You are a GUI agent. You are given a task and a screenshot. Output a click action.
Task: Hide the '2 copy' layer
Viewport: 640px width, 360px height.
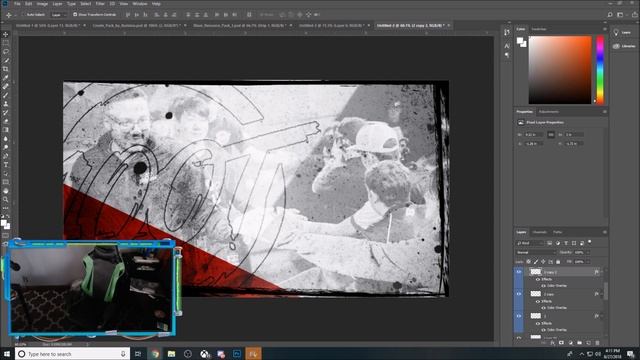pos(519,294)
